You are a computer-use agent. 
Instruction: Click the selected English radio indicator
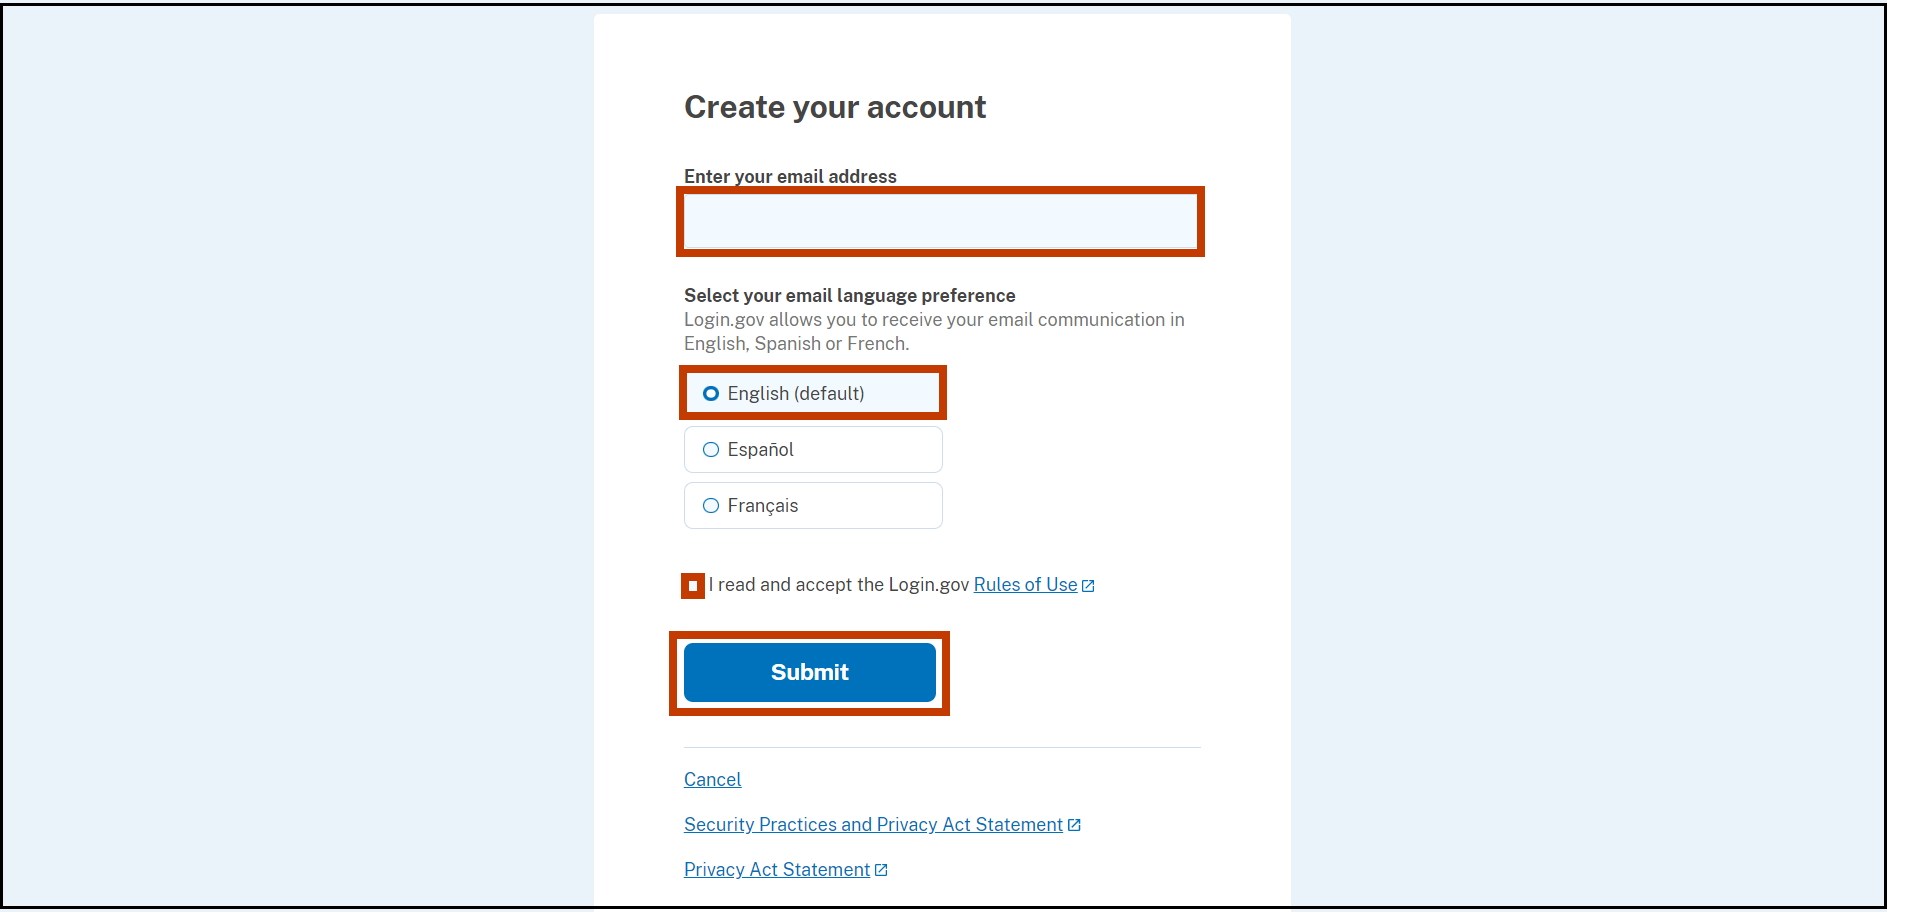tap(711, 393)
